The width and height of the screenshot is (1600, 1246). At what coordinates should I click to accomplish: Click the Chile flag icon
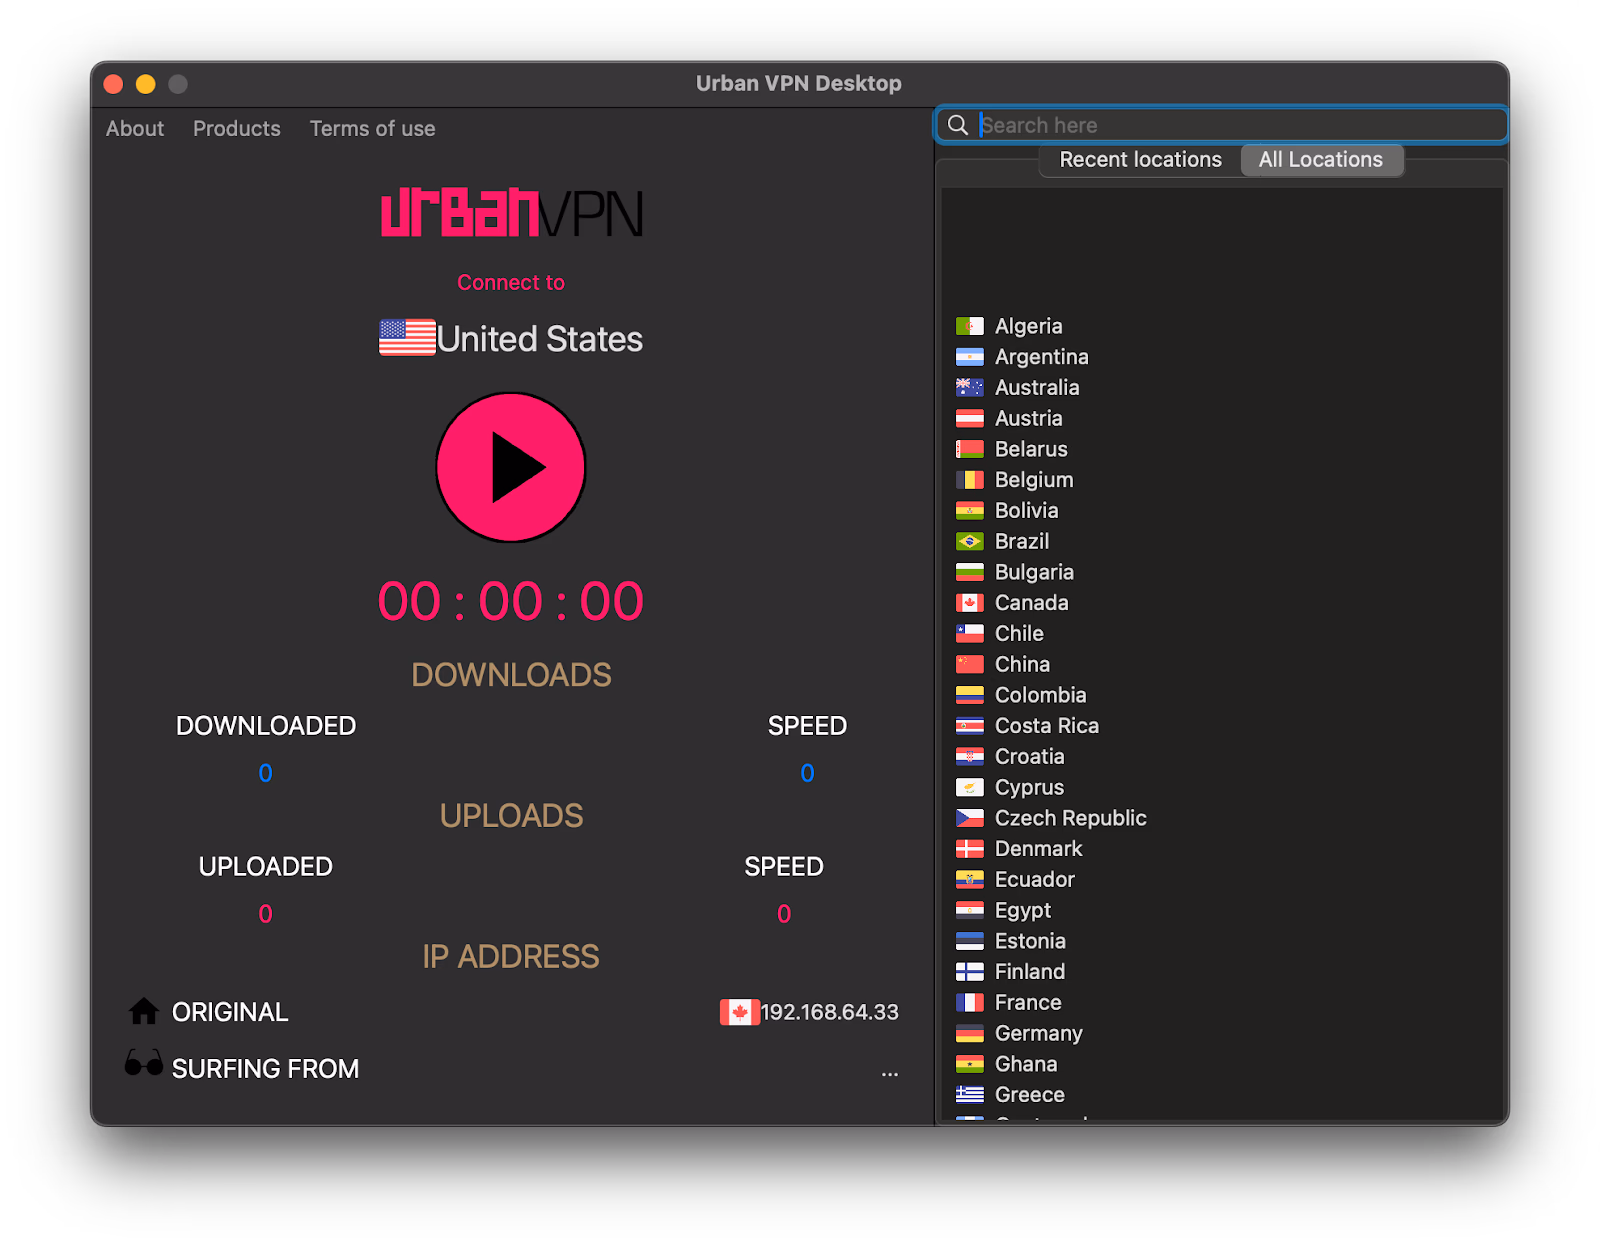969,634
